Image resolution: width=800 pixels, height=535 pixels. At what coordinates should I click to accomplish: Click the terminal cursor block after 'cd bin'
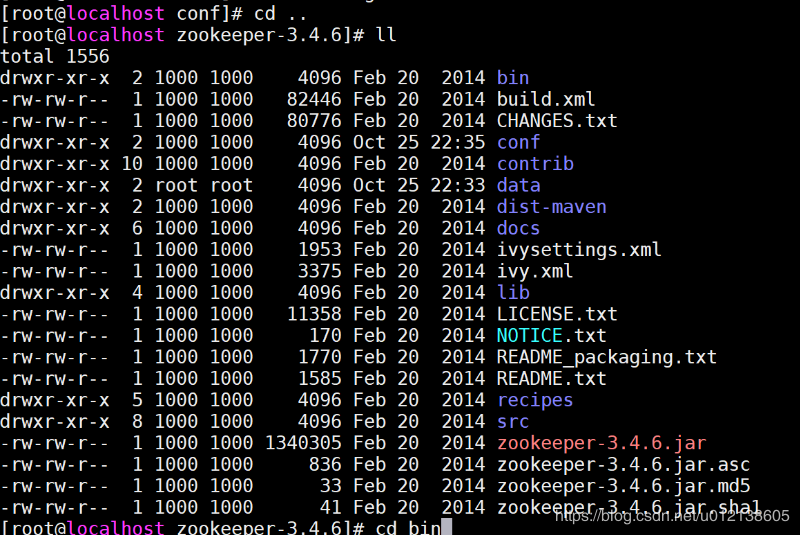[446, 527]
